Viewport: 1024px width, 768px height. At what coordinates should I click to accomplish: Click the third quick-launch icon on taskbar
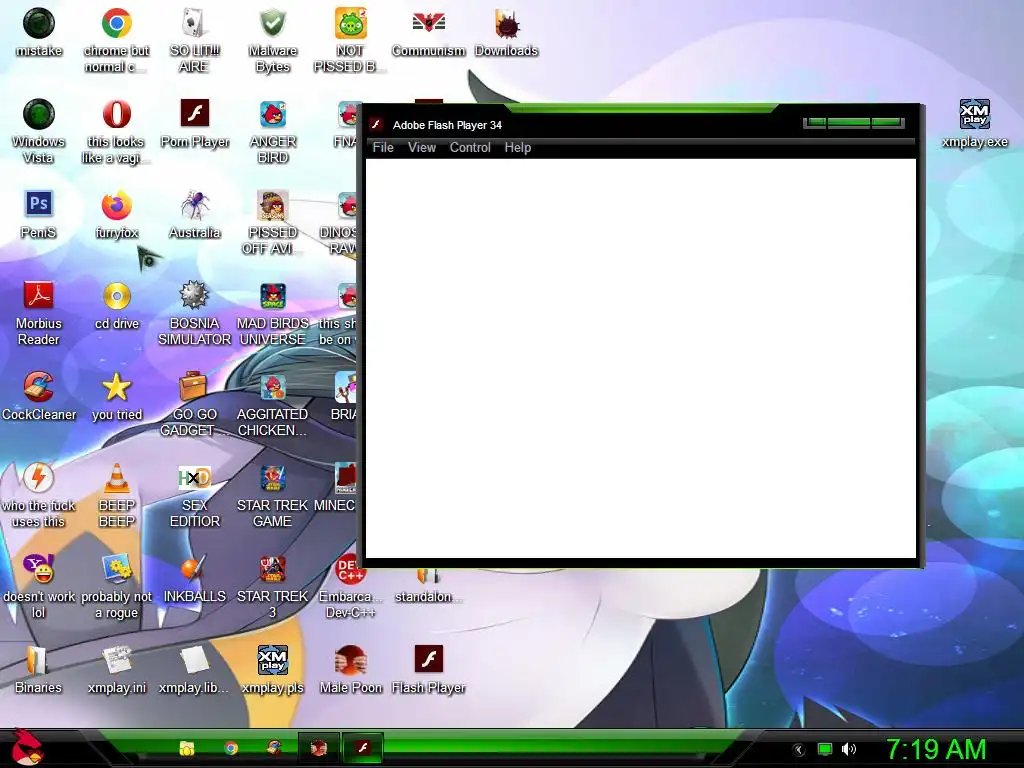coord(274,748)
